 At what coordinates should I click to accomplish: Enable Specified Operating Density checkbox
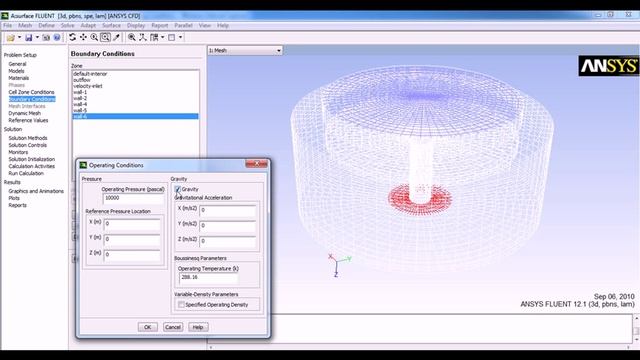pos(181,304)
